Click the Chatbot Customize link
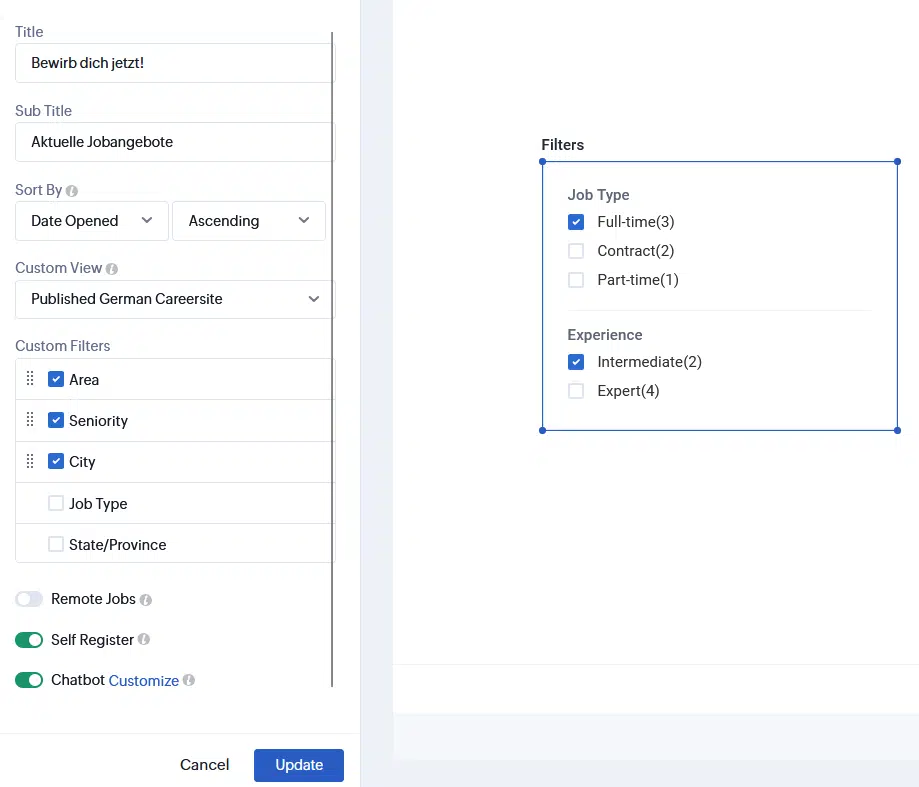 pos(144,681)
